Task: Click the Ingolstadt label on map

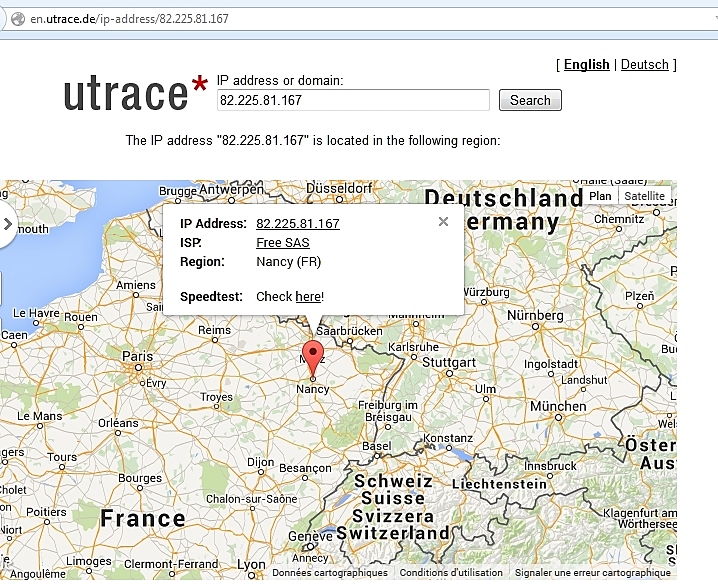Action: [551, 364]
